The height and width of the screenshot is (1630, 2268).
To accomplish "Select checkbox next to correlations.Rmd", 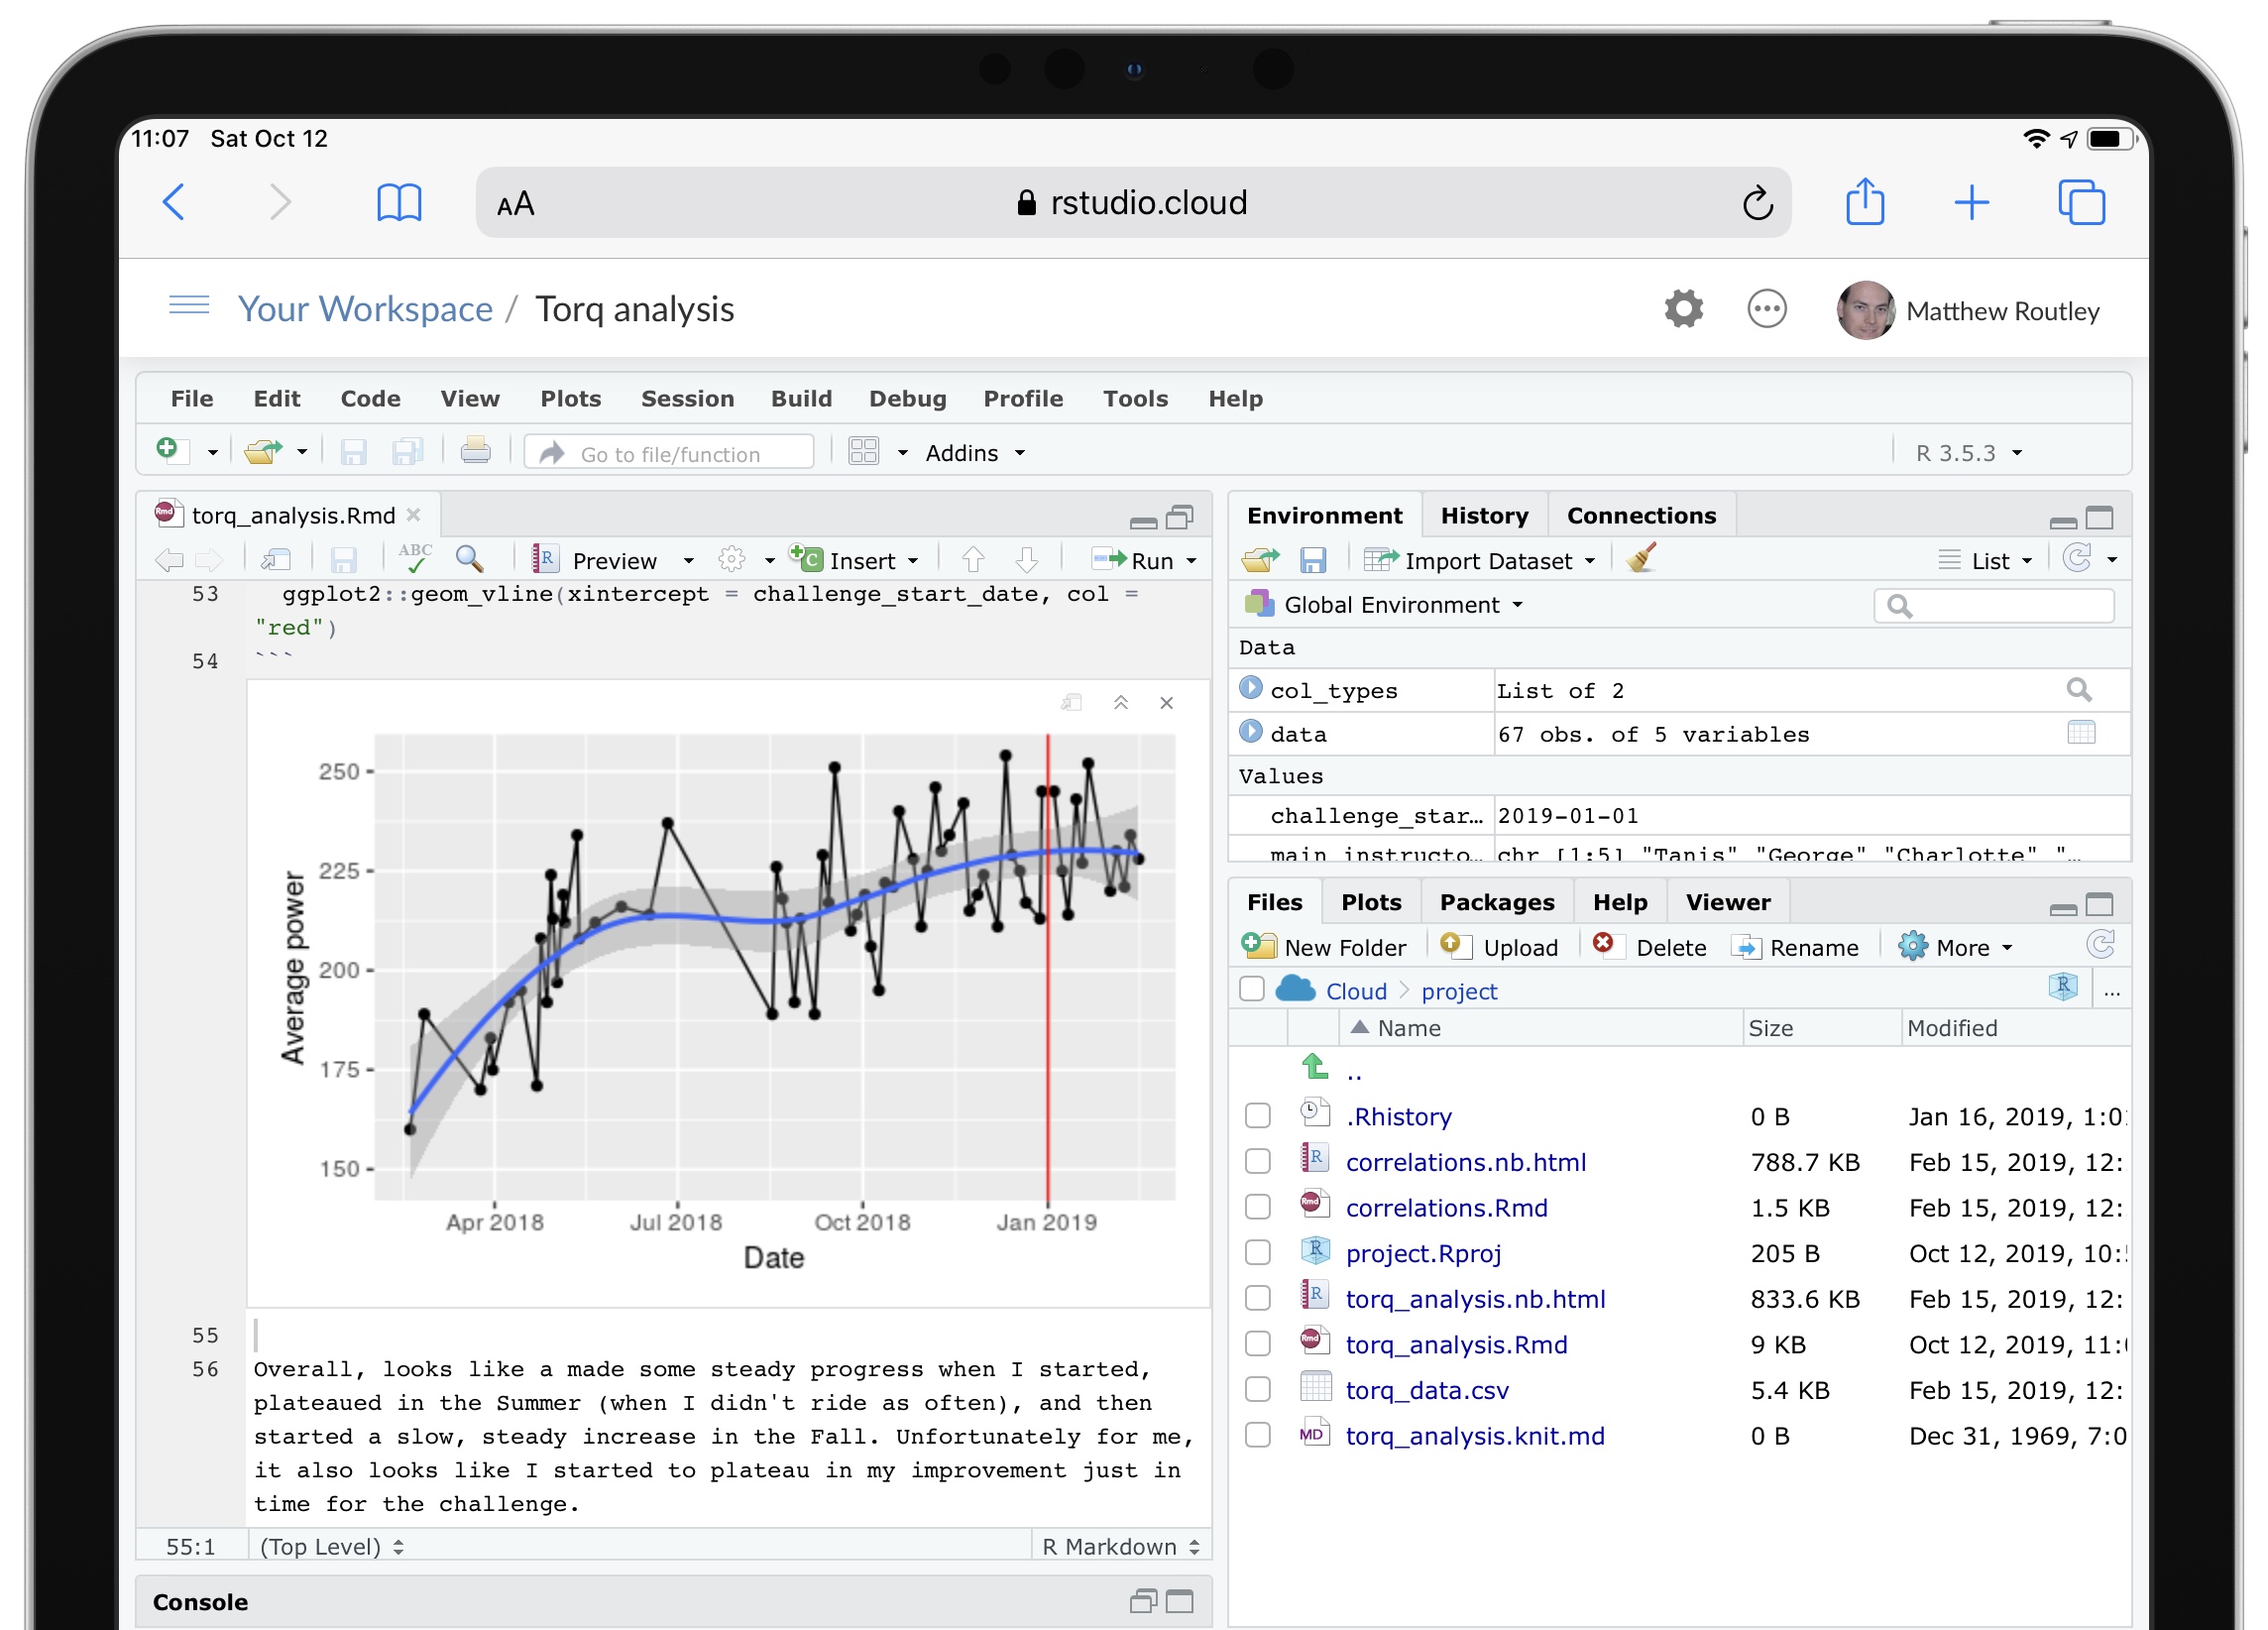I will pos(1257,1207).
